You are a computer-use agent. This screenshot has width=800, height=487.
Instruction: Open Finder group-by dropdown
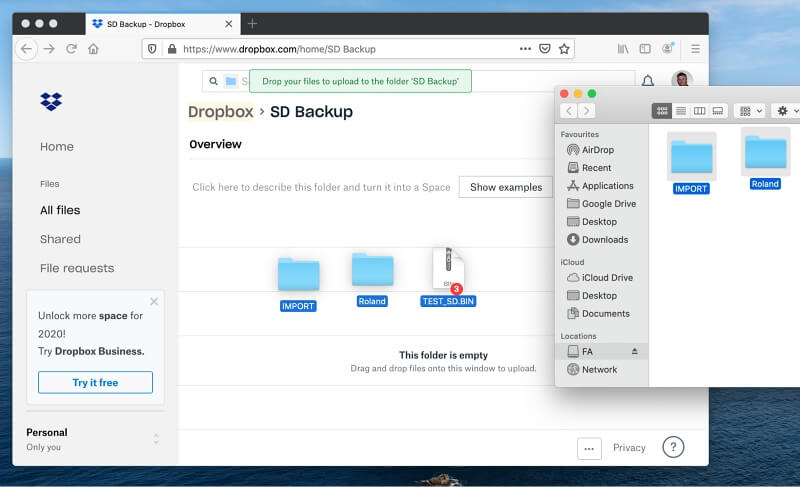click(x=750, y=111)
